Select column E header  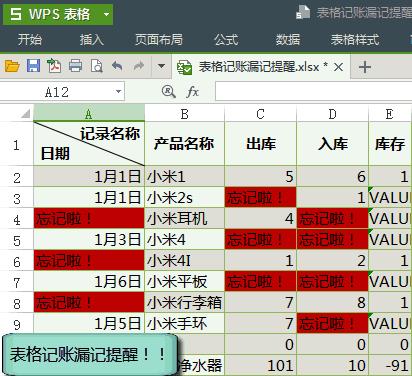[390, 114]
